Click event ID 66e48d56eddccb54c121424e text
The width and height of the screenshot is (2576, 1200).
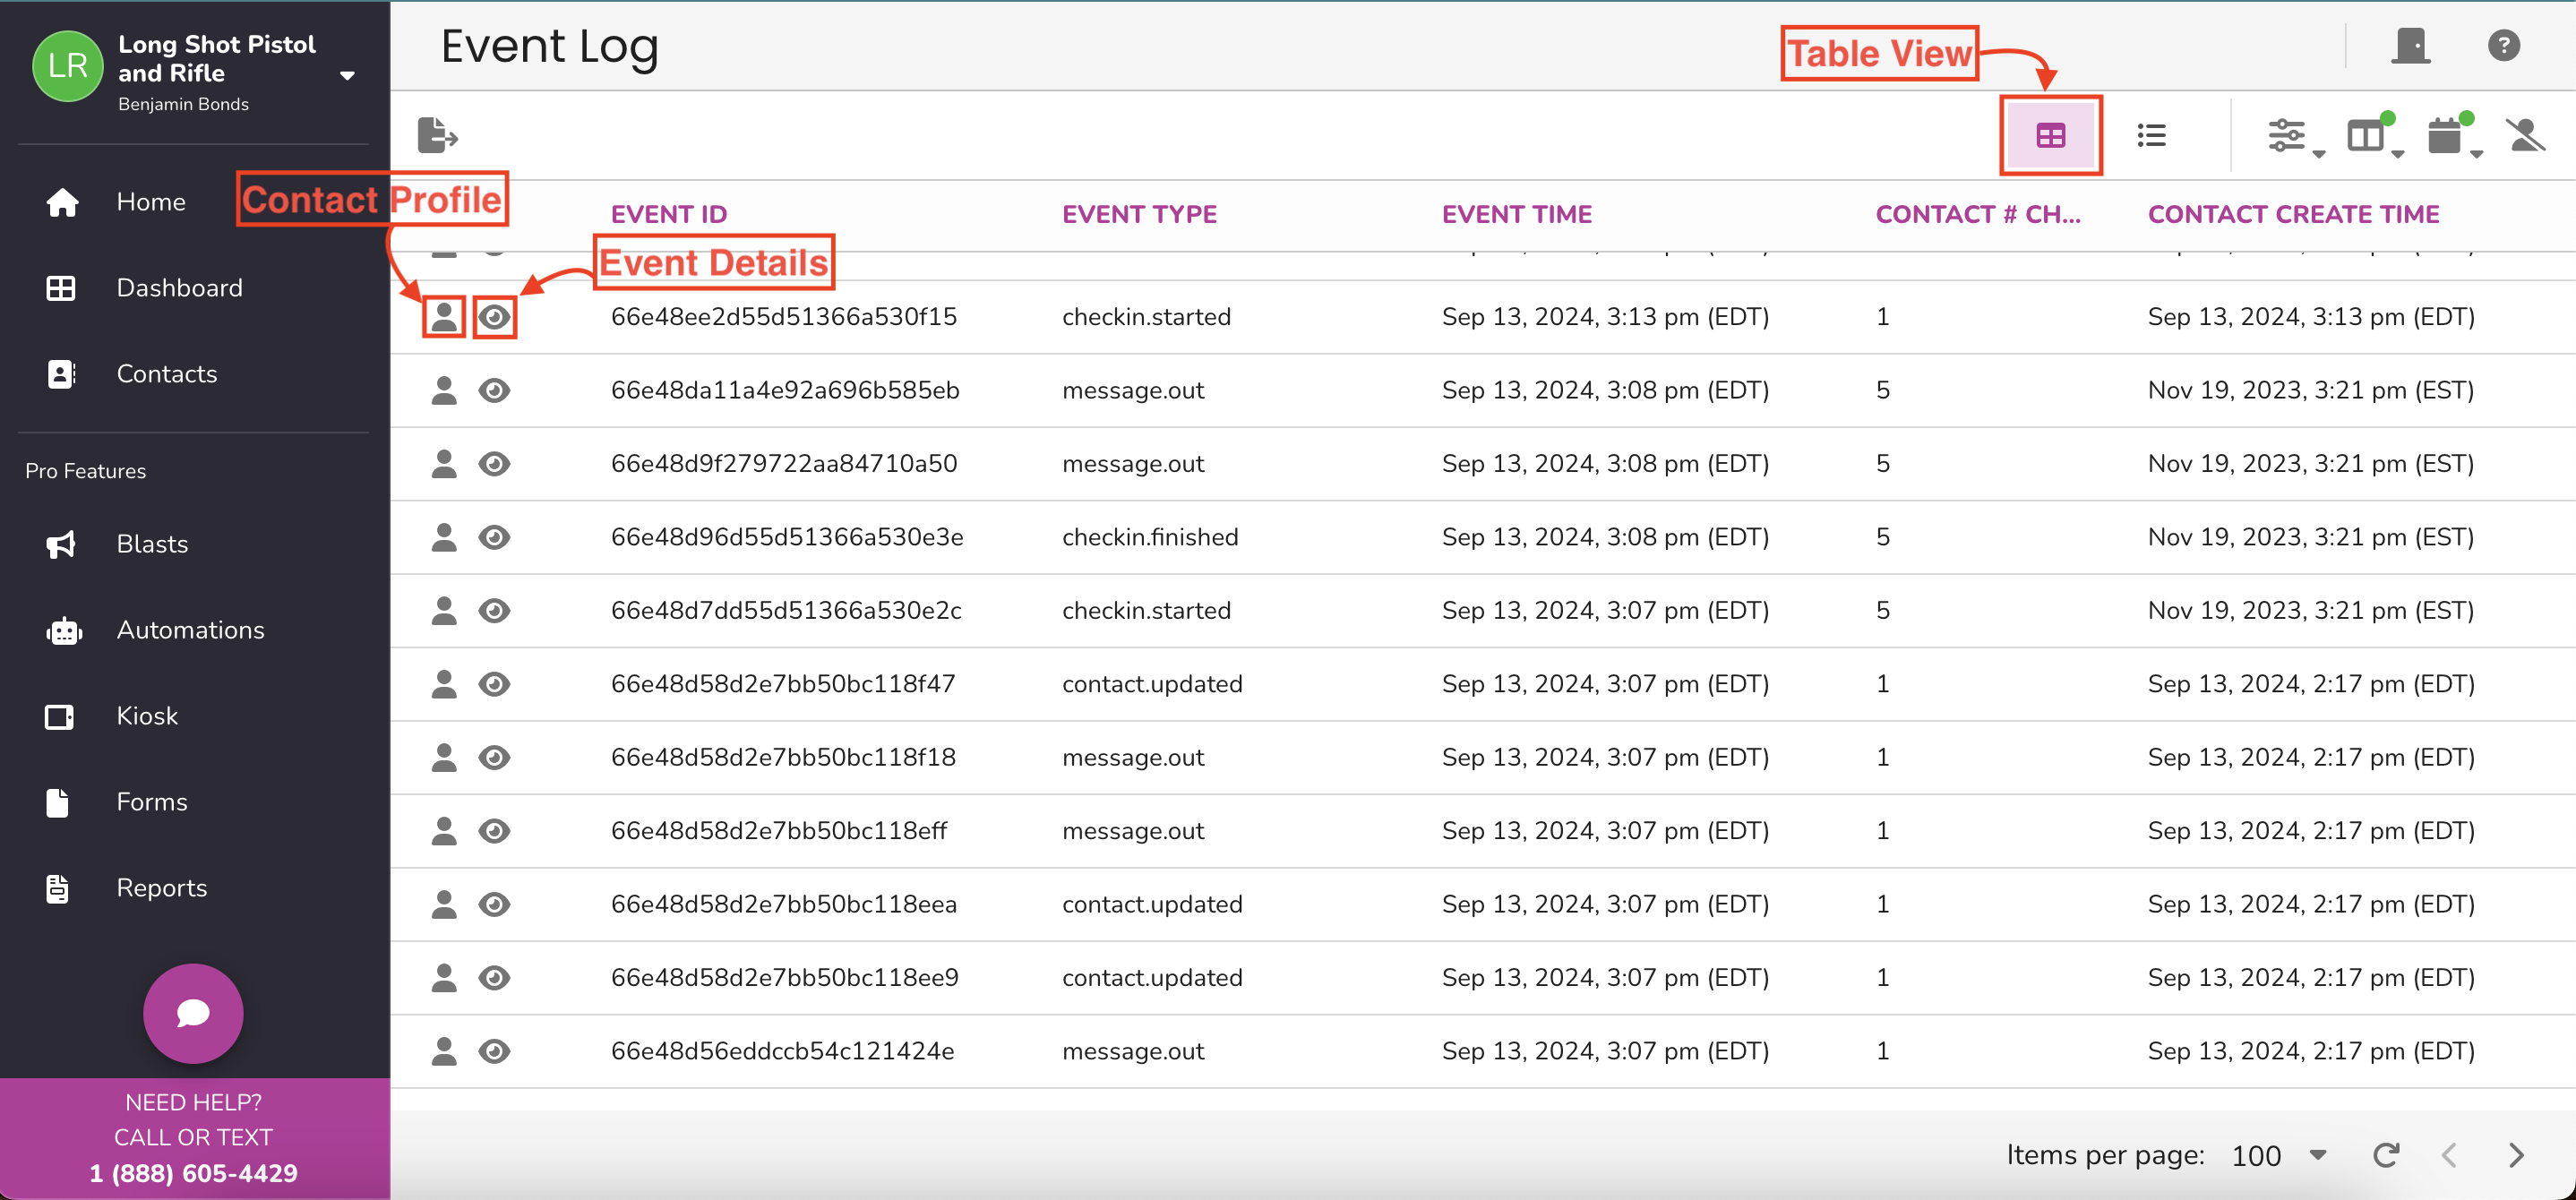[x=782, y=1051]
